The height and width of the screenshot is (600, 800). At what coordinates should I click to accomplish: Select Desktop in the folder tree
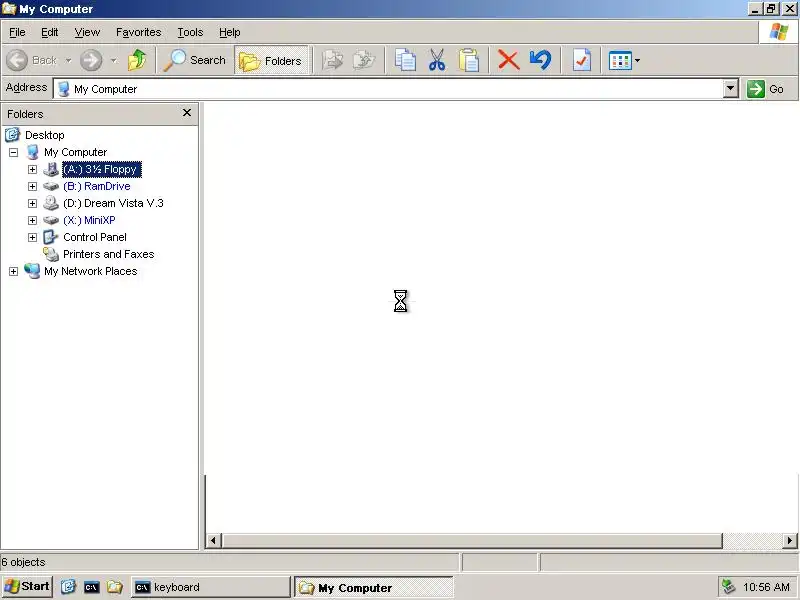[x=44, y=135]
